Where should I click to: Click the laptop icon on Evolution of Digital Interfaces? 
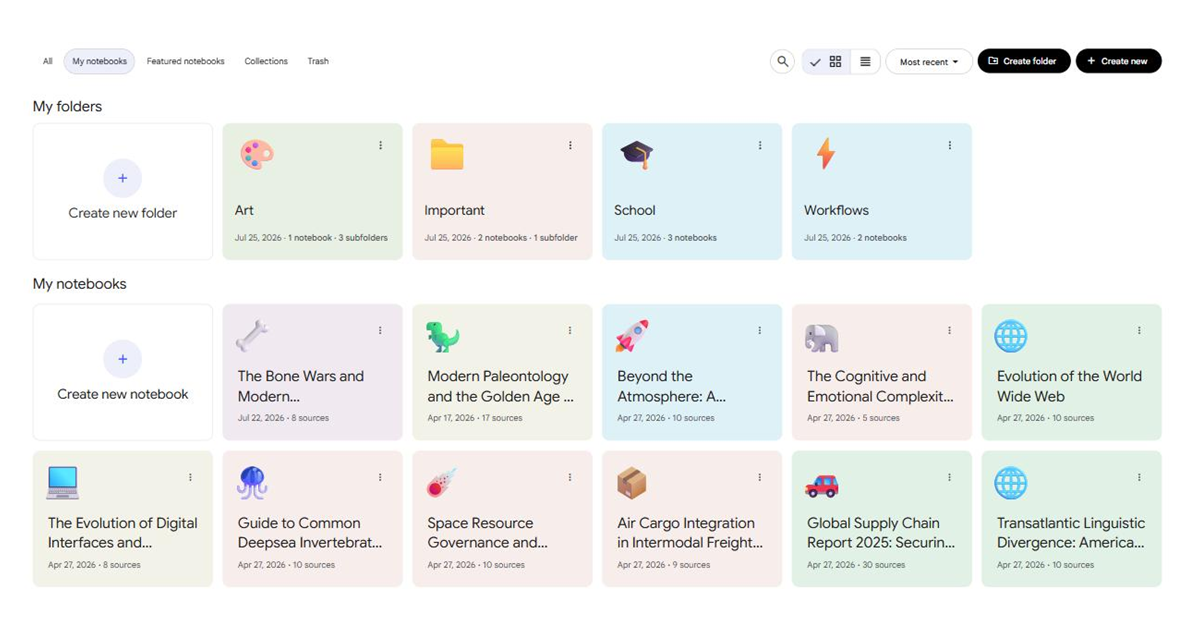click(62, 483)
